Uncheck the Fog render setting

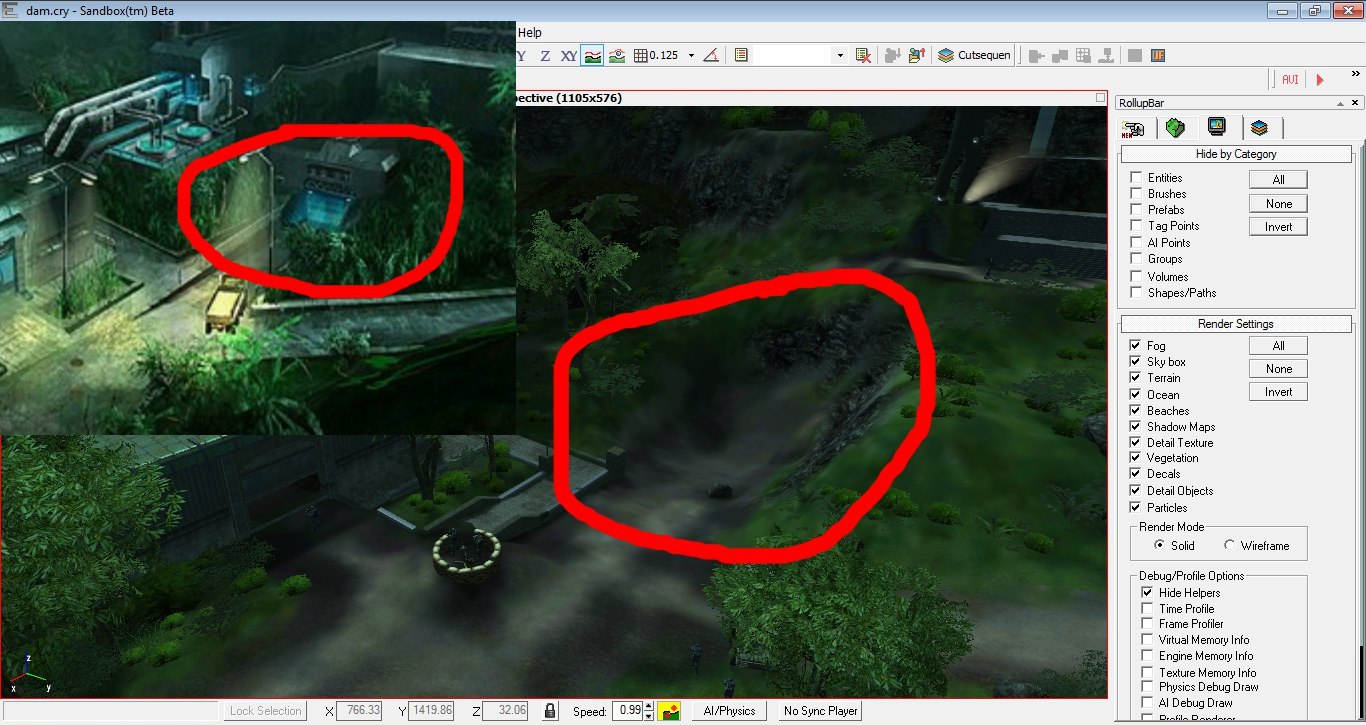tap(1135, 345)
